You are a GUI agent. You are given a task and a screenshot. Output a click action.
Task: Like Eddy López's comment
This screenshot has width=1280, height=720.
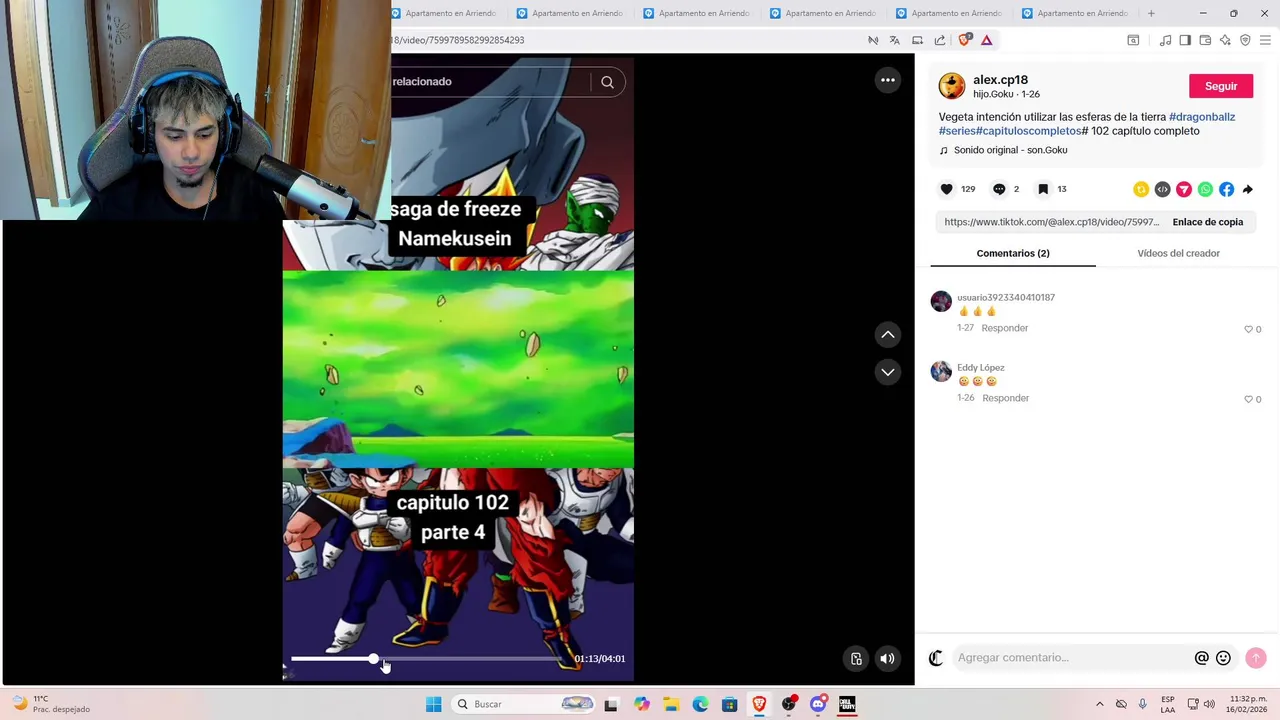(x=1248, y=399)
